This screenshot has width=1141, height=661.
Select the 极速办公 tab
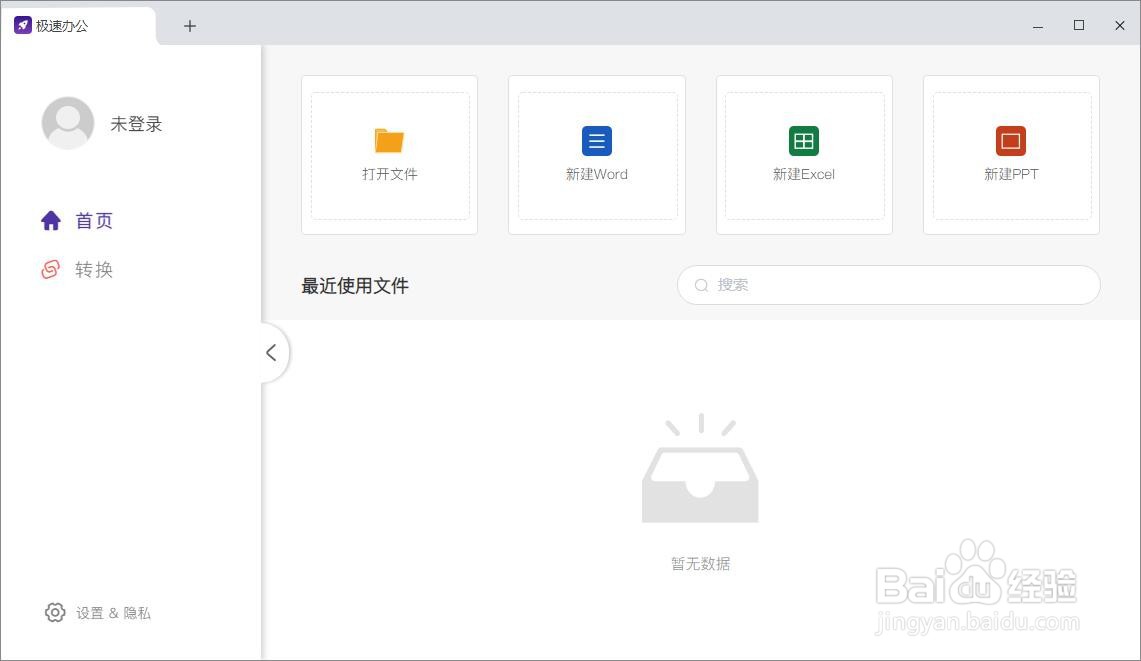click(78, 25)
